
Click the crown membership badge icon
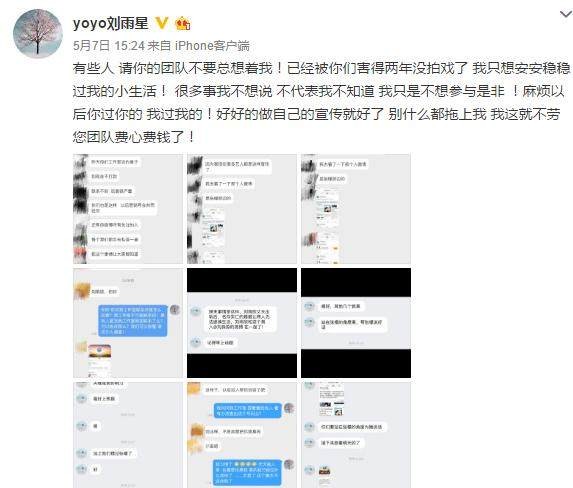pyautogui.click(x=183, y=23)
